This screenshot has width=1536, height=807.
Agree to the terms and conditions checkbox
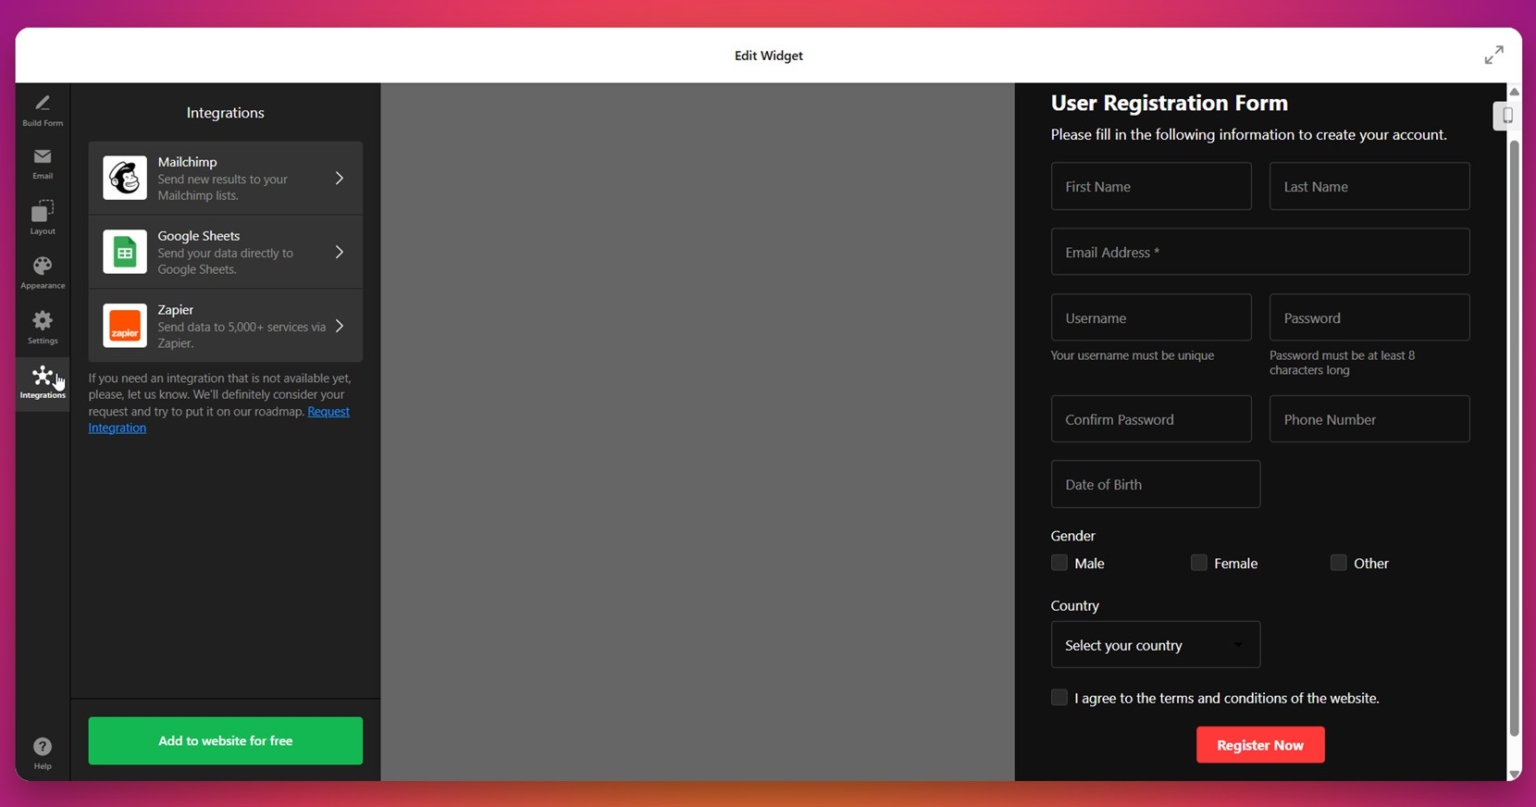click(x=1059, y=698)
